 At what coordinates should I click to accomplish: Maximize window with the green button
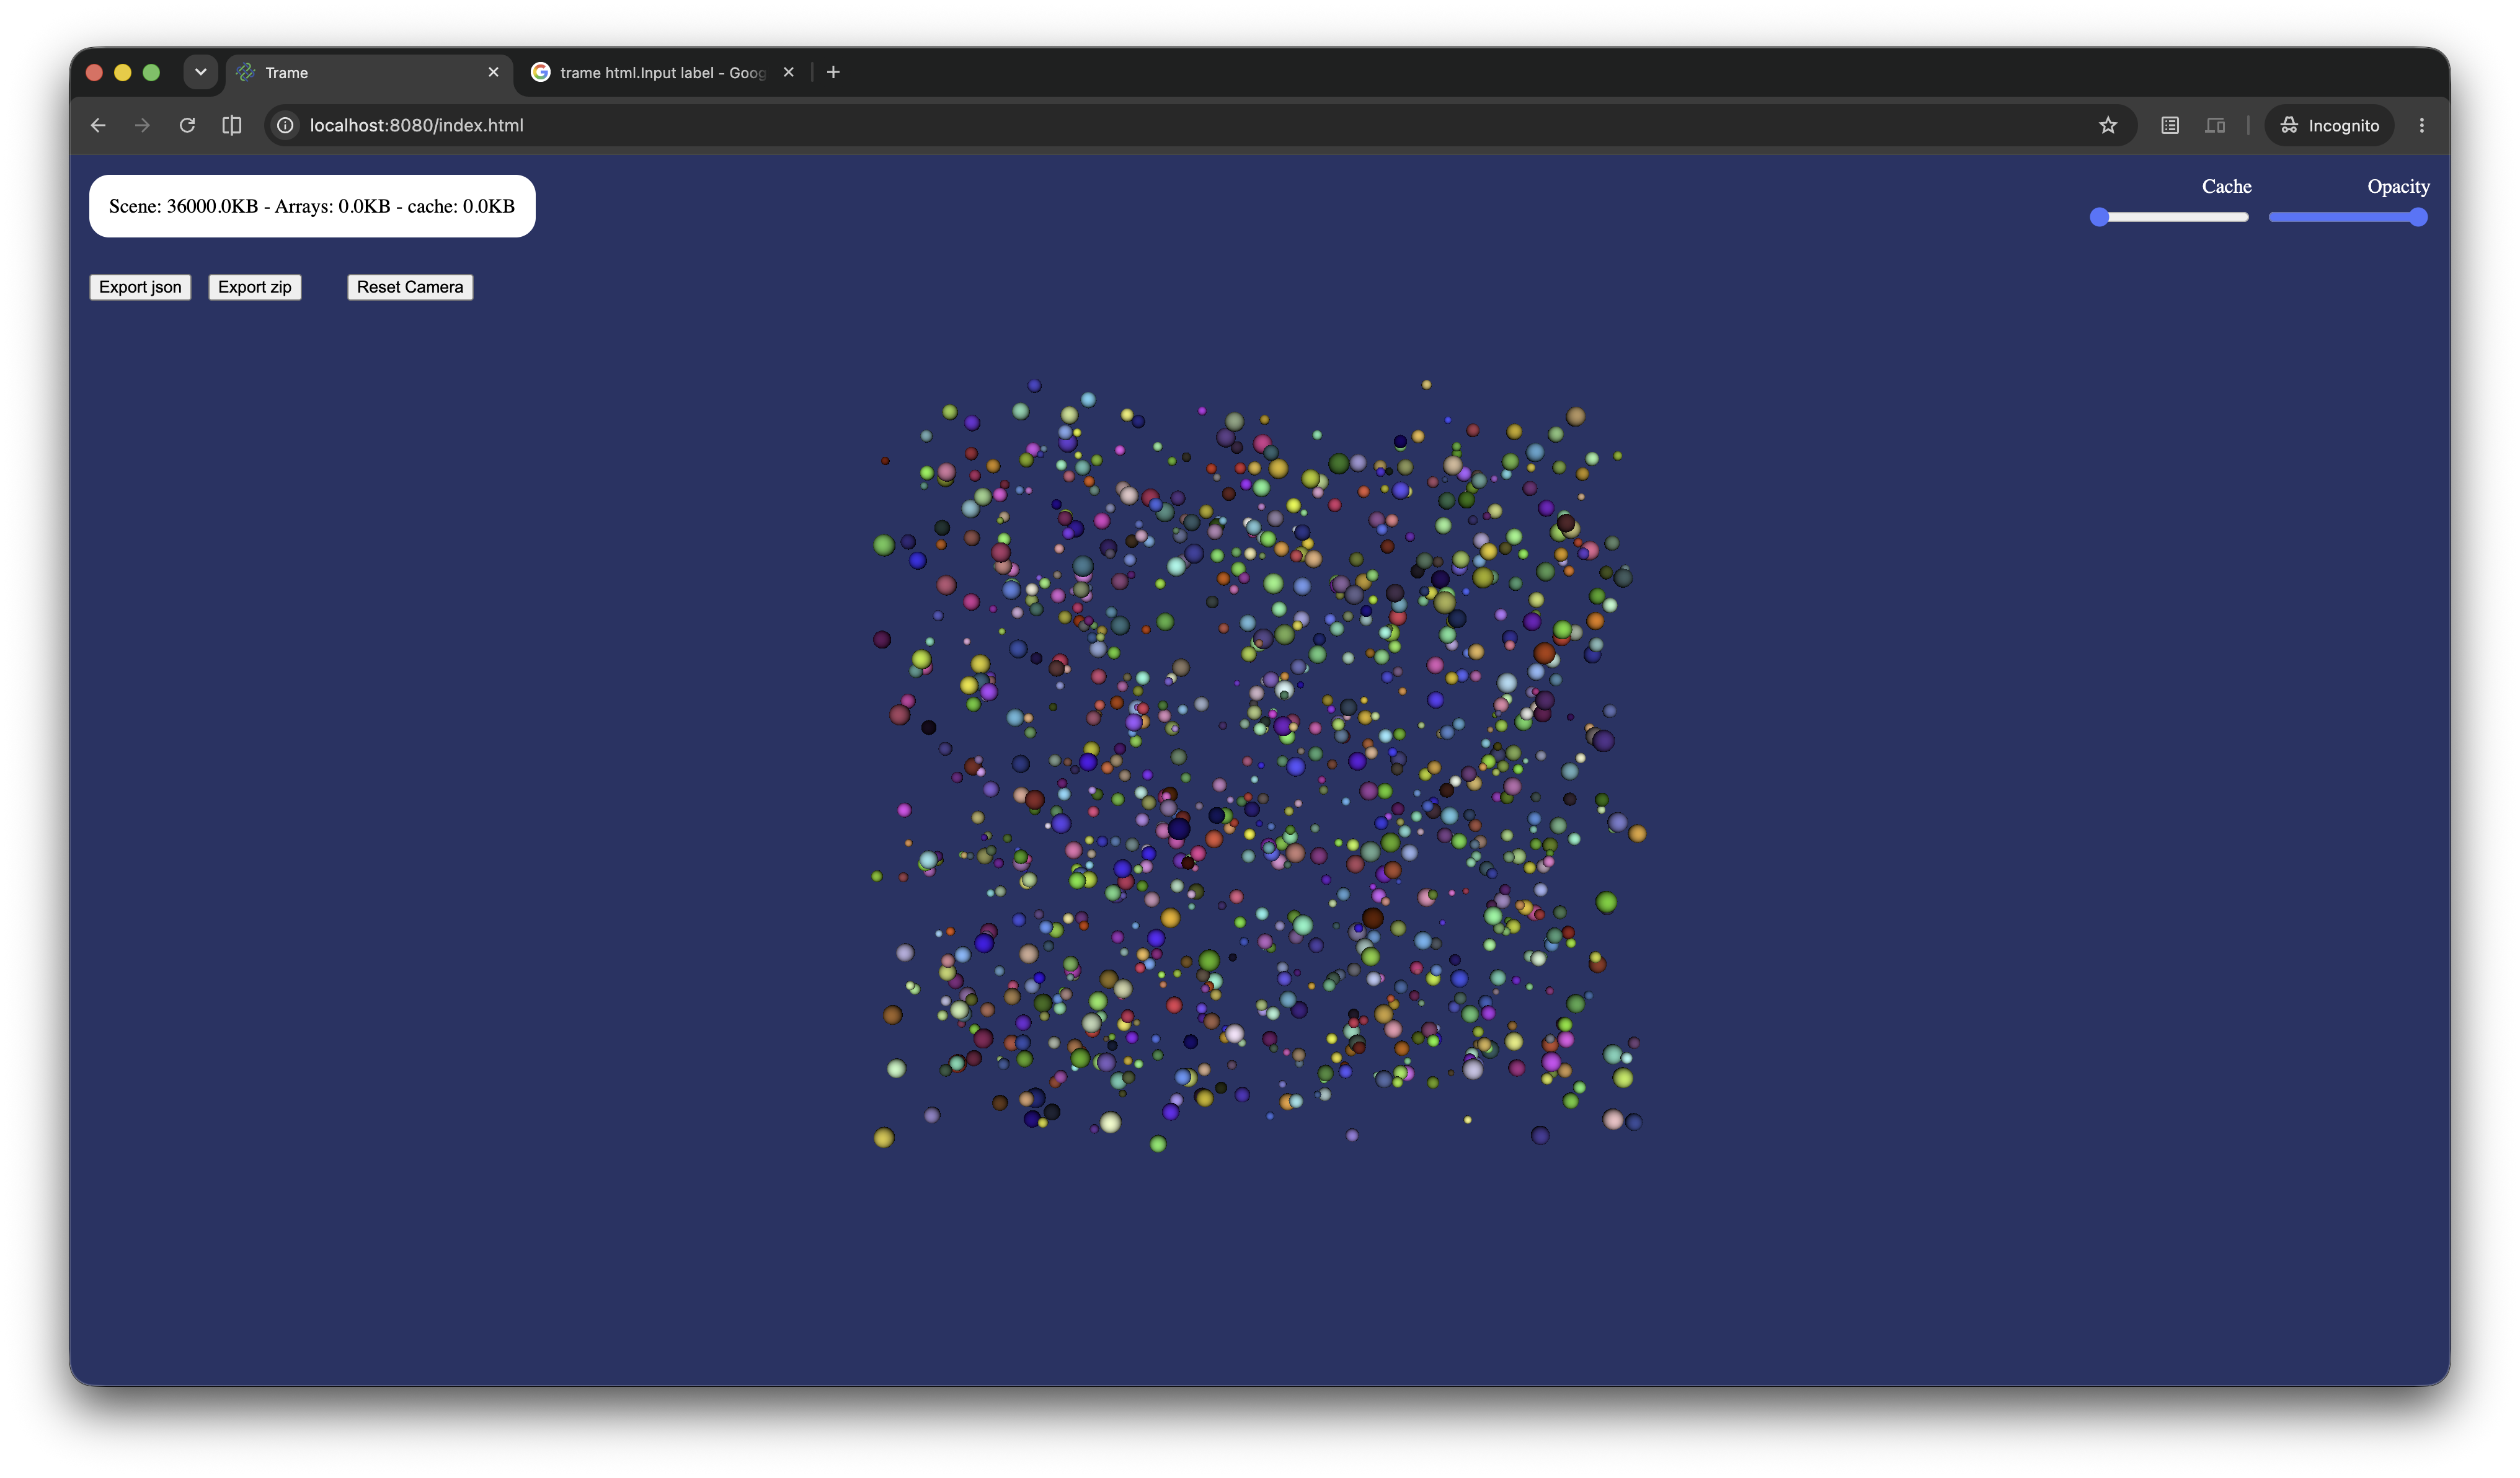point(151,72)
